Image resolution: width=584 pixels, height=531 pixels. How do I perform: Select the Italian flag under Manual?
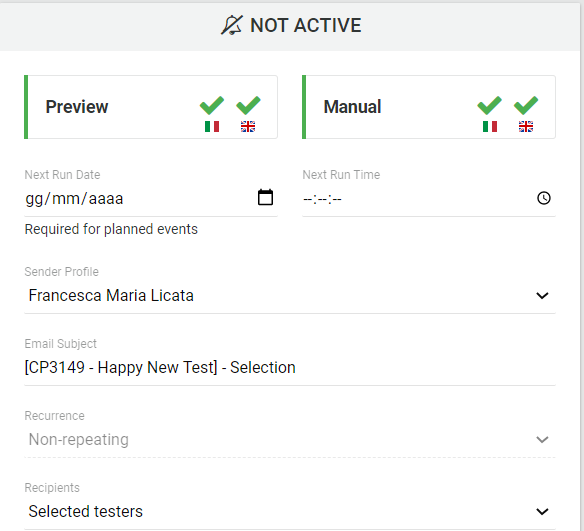click(x=490, y=127)
